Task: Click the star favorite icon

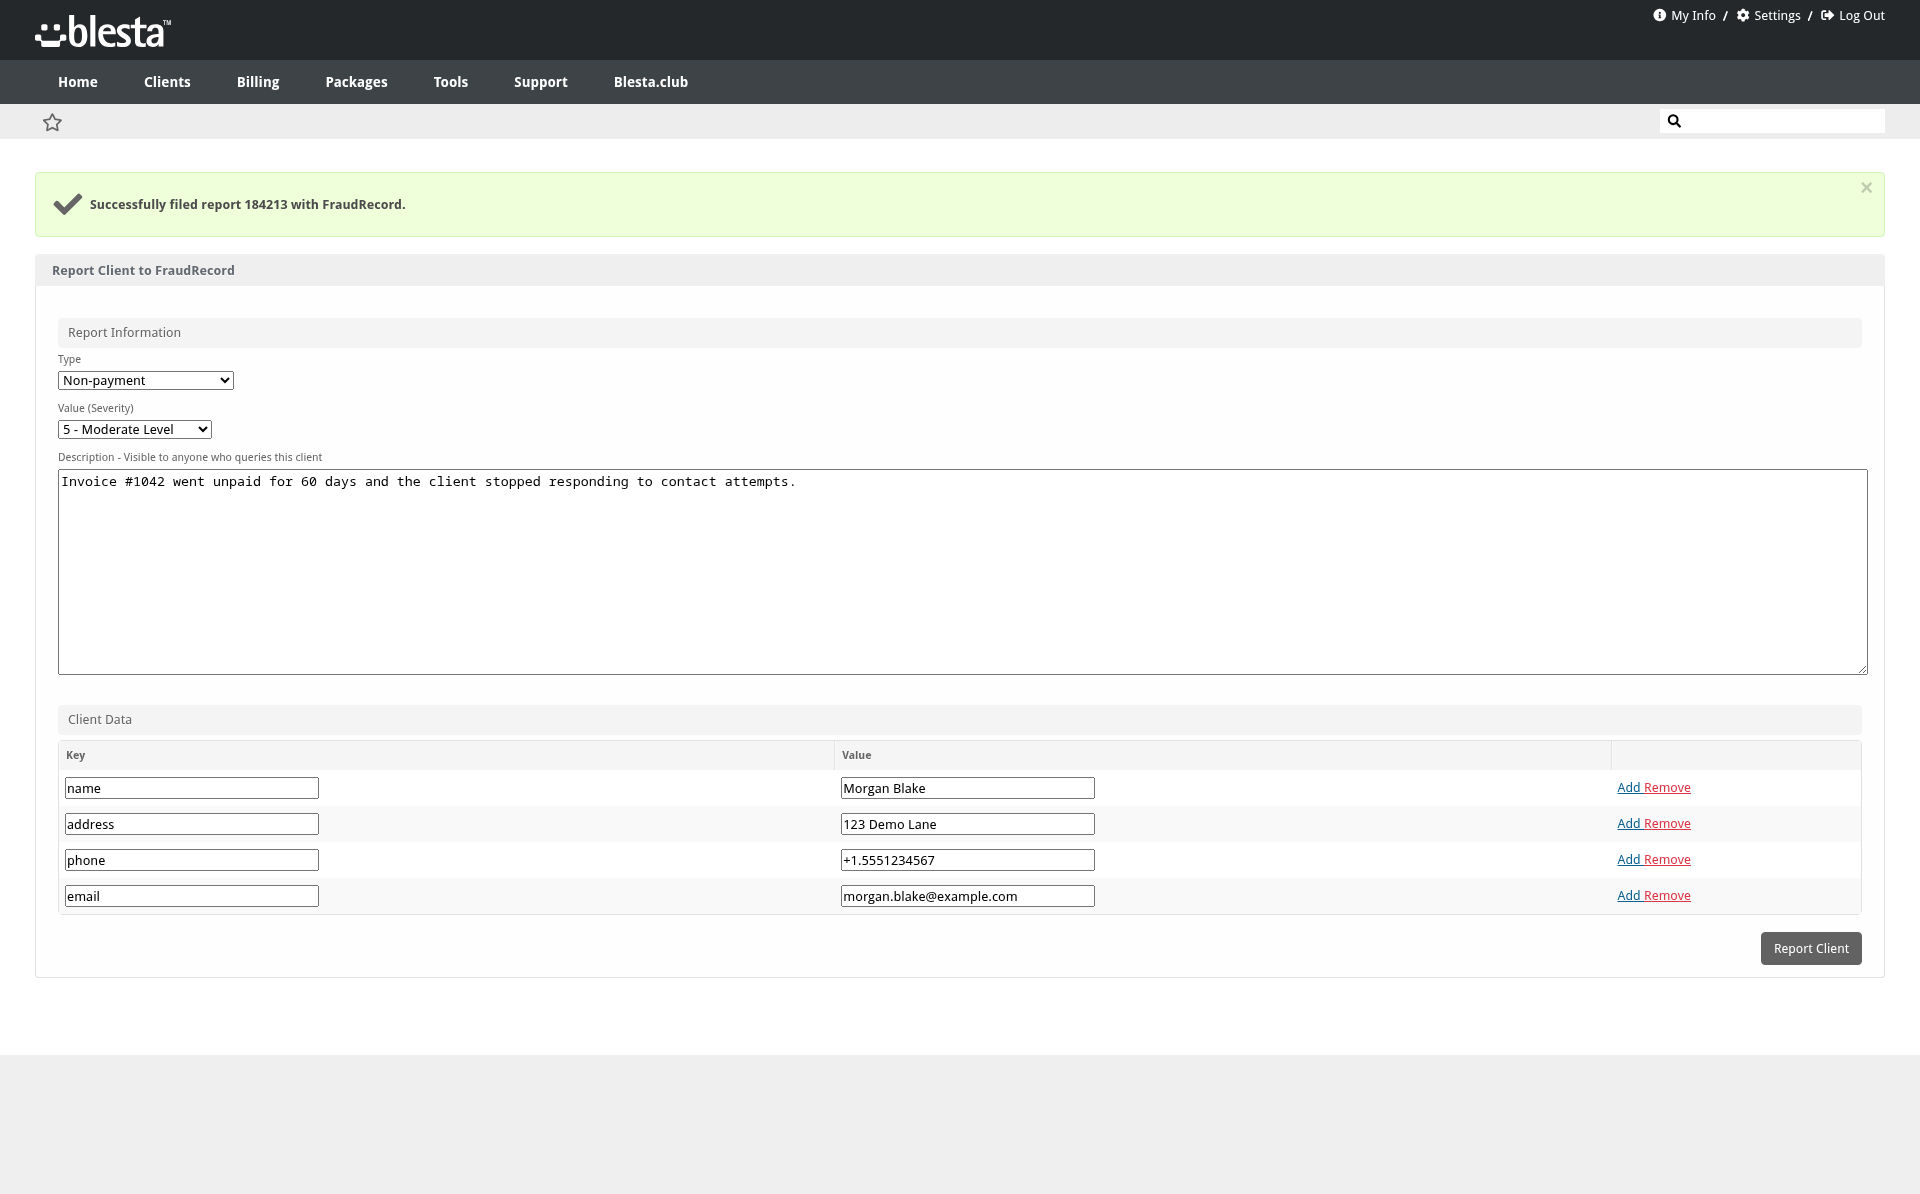Action: (x=53, y=122)
